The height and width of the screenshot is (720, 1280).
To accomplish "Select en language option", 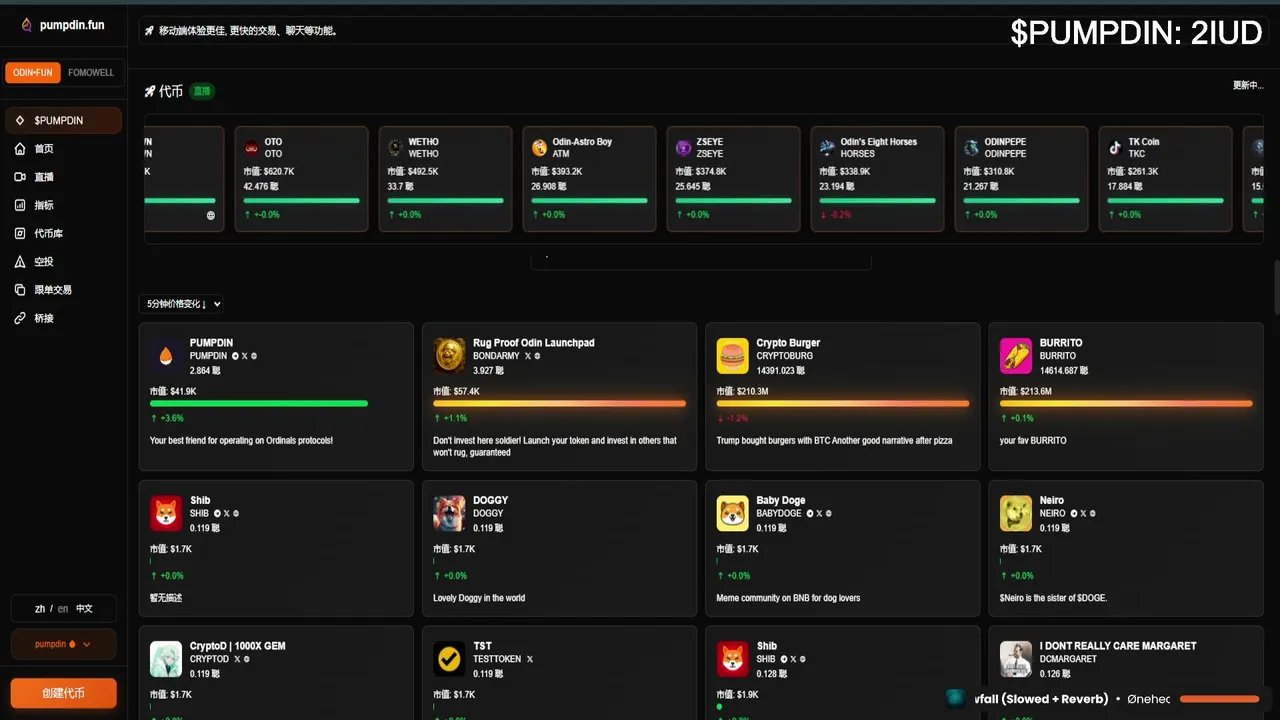I will [x=63, y=608].
